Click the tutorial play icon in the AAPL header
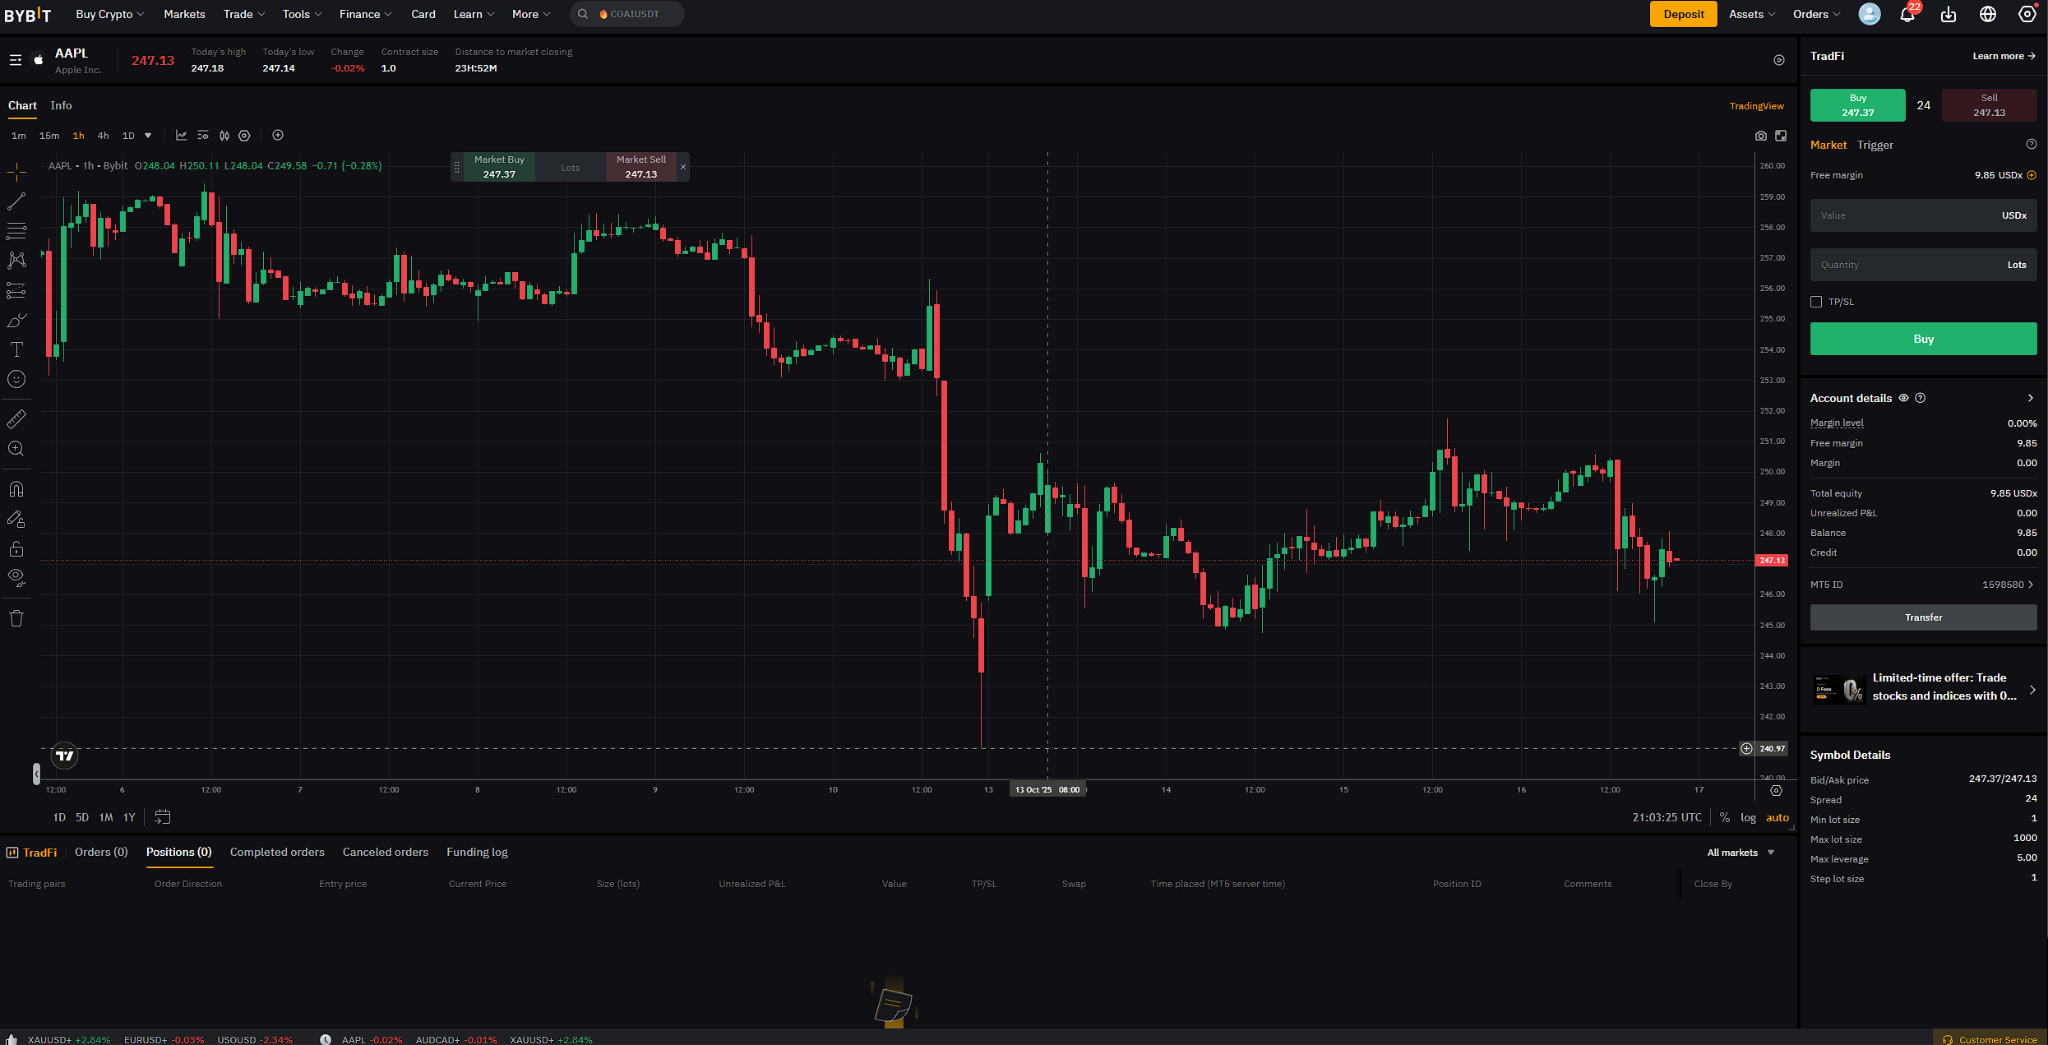2048x1045 pixels. (1779, 60)
